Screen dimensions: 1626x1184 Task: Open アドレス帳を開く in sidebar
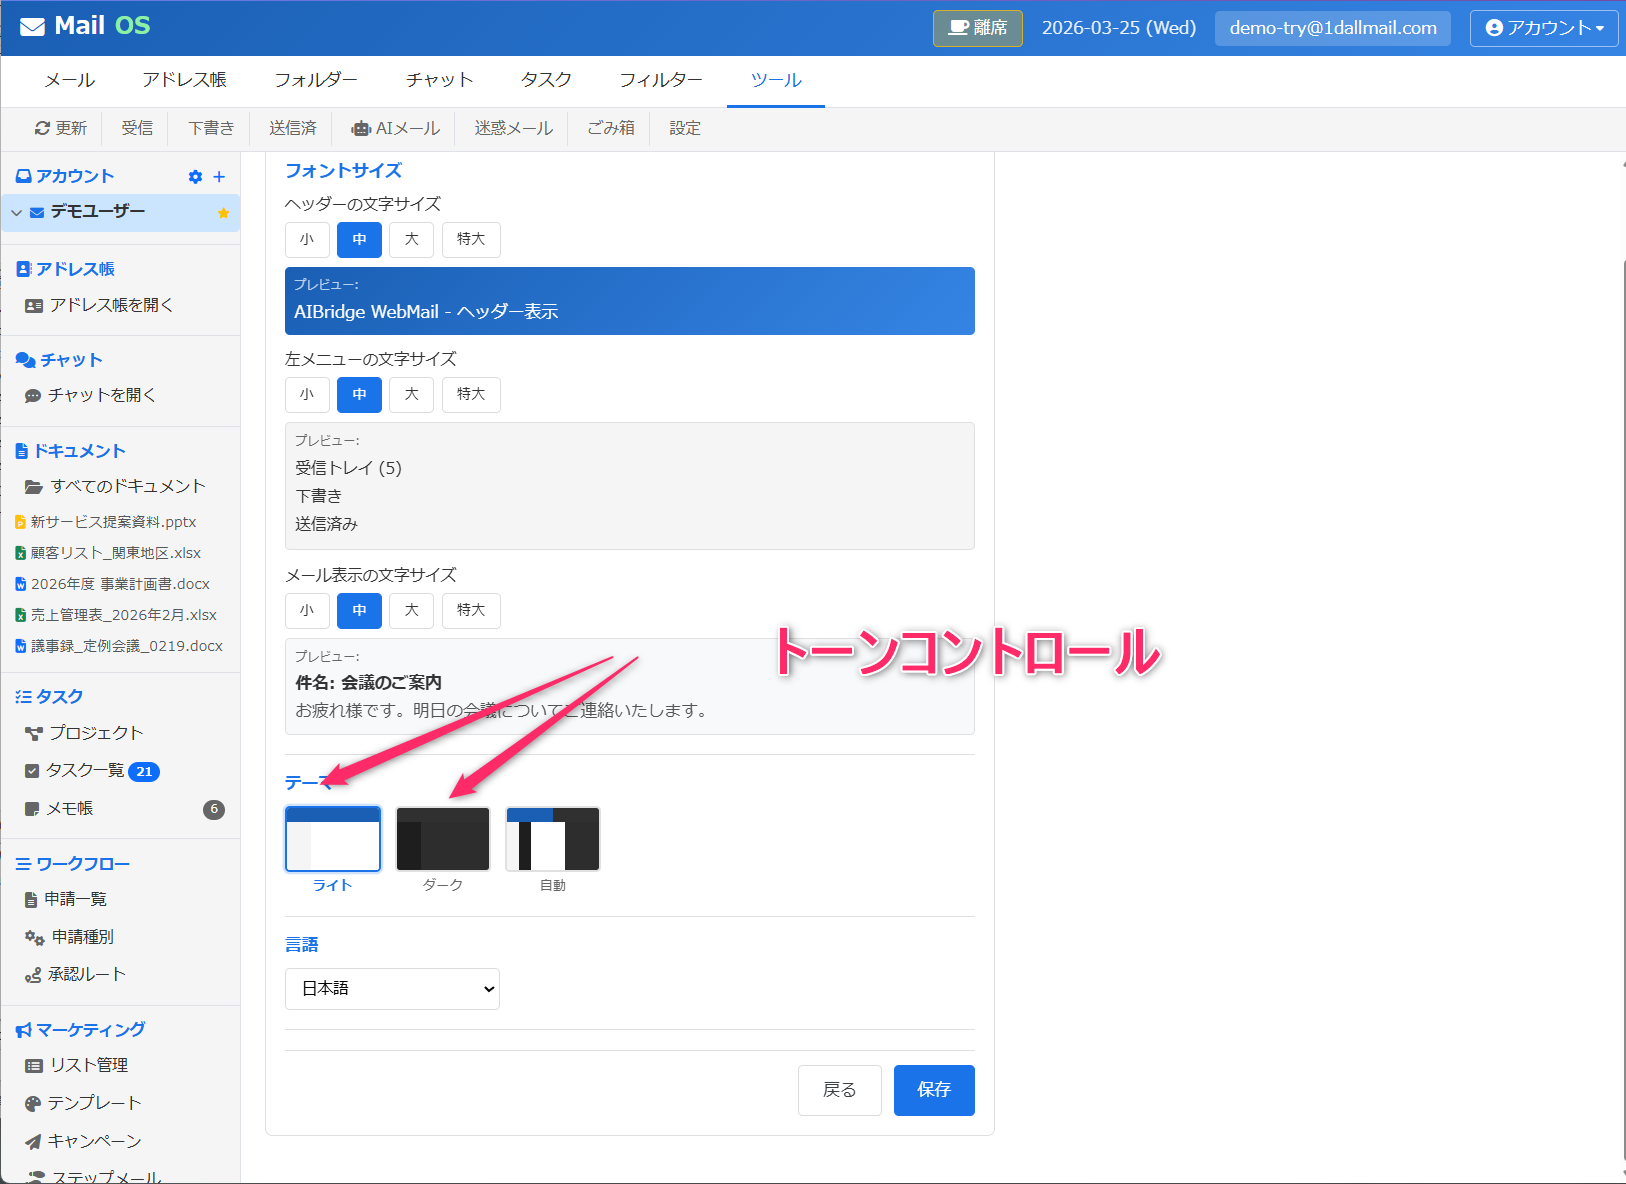point(111,305)
